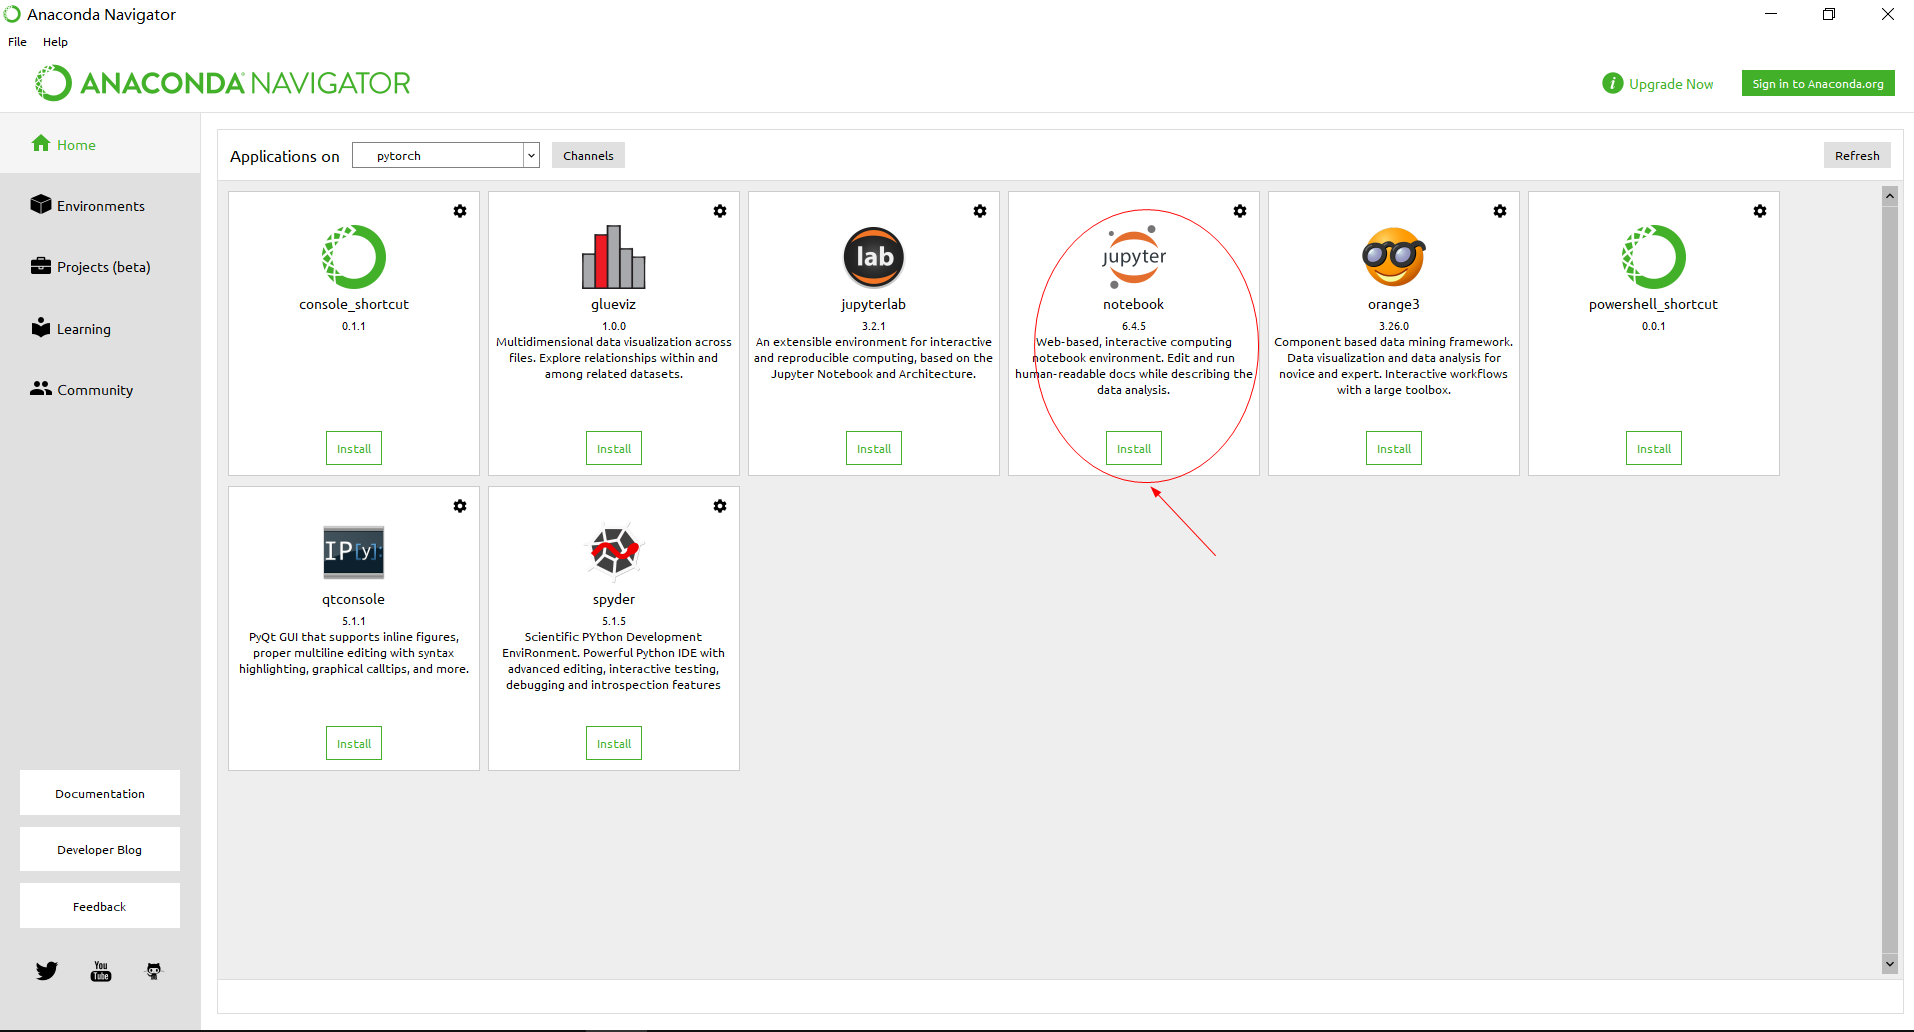1914x1032 pixels.
Task: Install Jupyter notebook
Action: (1134, 448)
